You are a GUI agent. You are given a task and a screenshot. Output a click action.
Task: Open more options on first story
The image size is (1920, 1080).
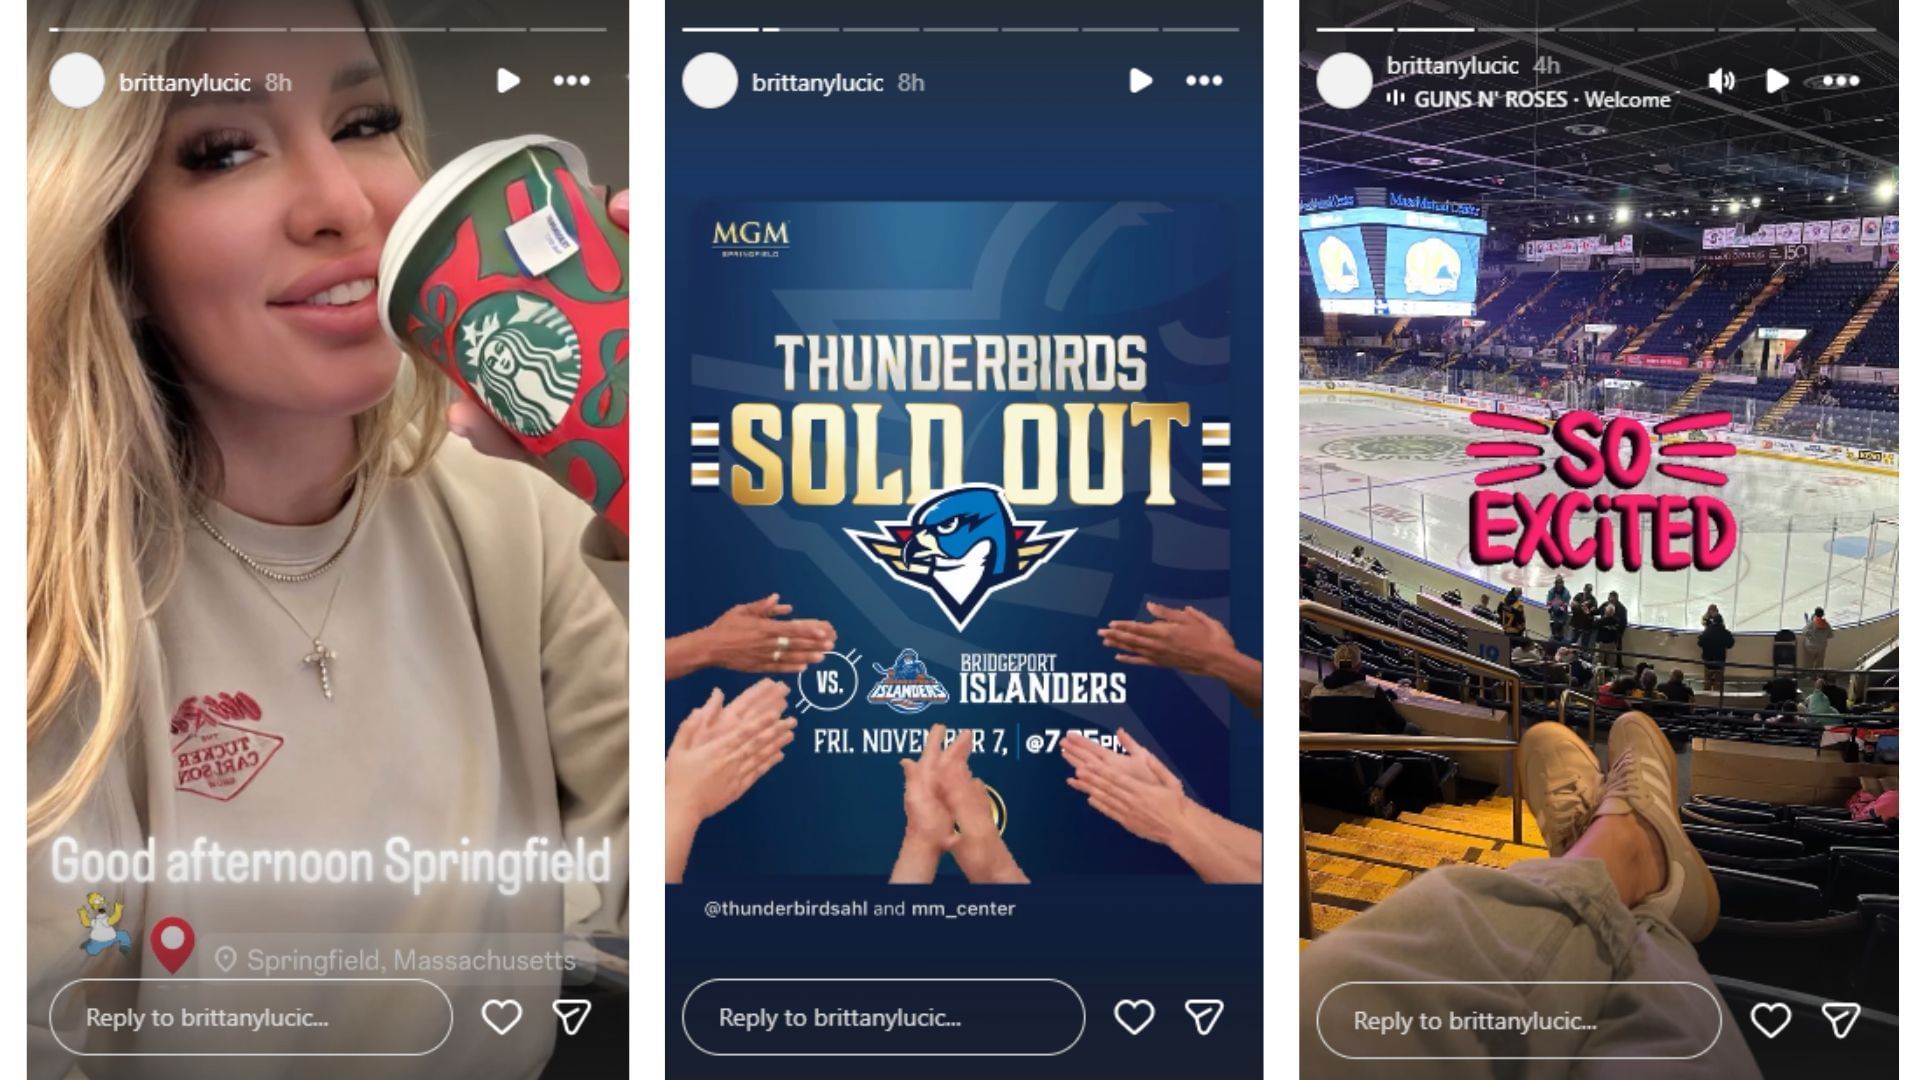pos(572,81)
